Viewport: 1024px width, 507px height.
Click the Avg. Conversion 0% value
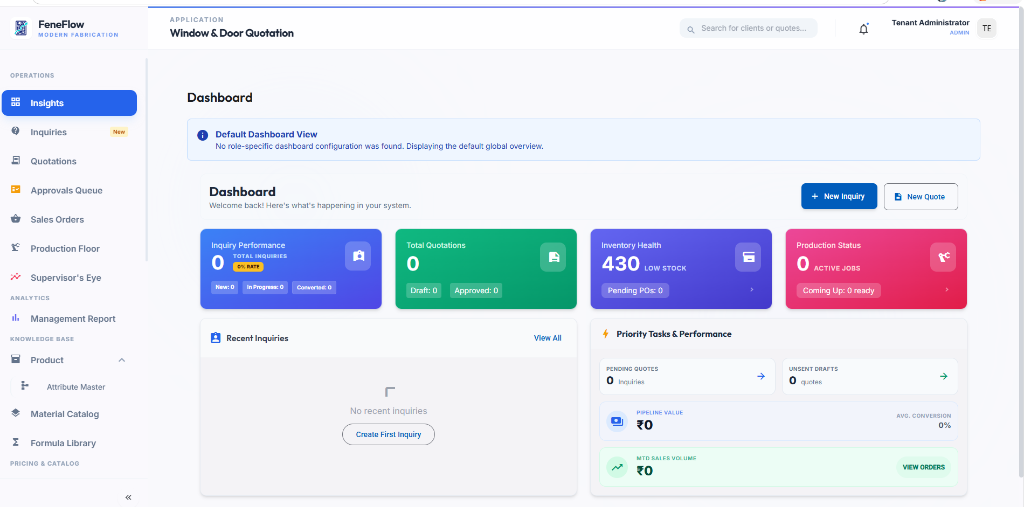(x=944, y=425)
